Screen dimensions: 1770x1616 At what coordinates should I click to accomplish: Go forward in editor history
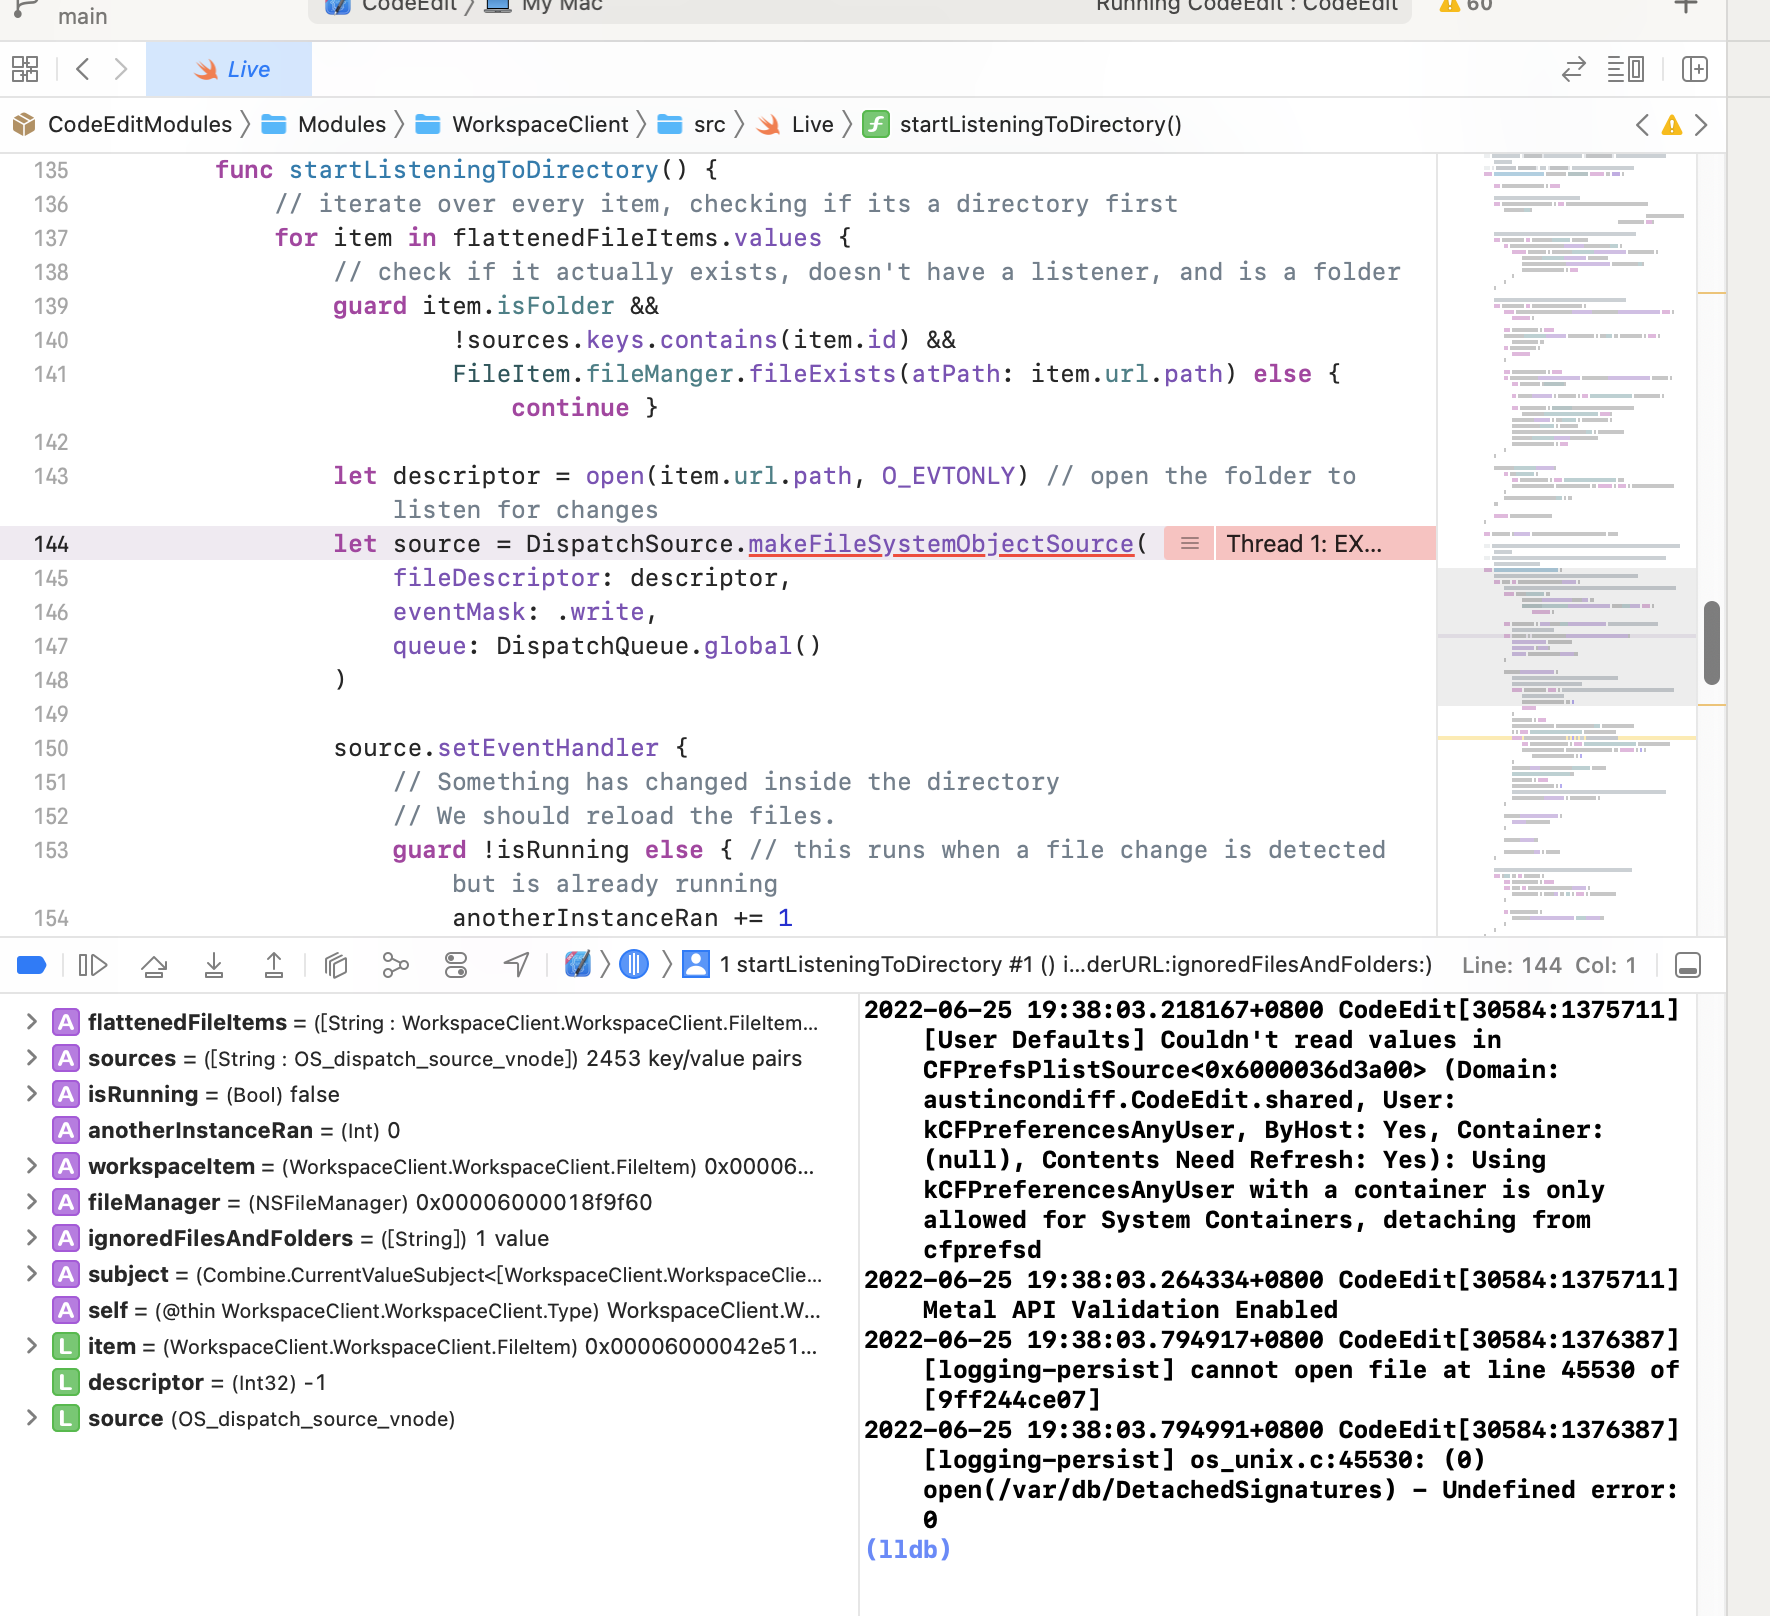121,69
